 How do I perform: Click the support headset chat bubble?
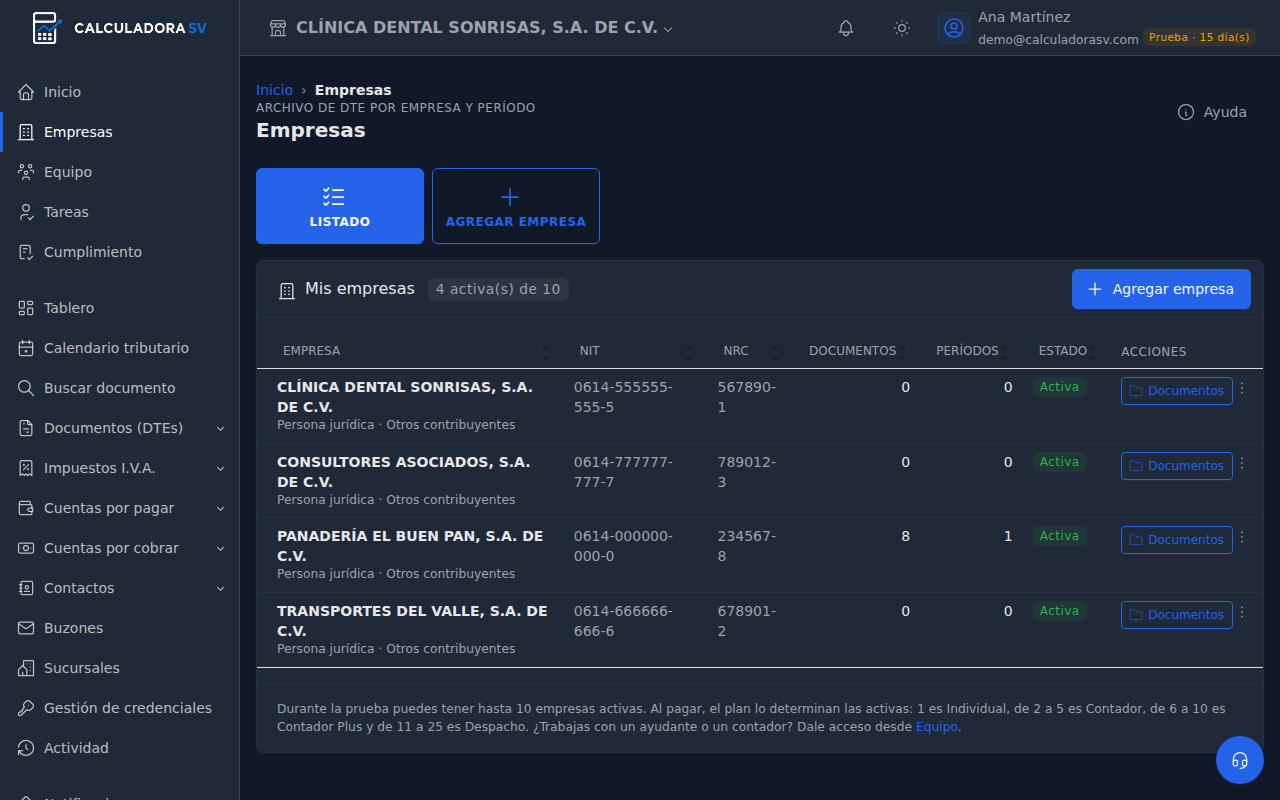(x=1240, y=760)
